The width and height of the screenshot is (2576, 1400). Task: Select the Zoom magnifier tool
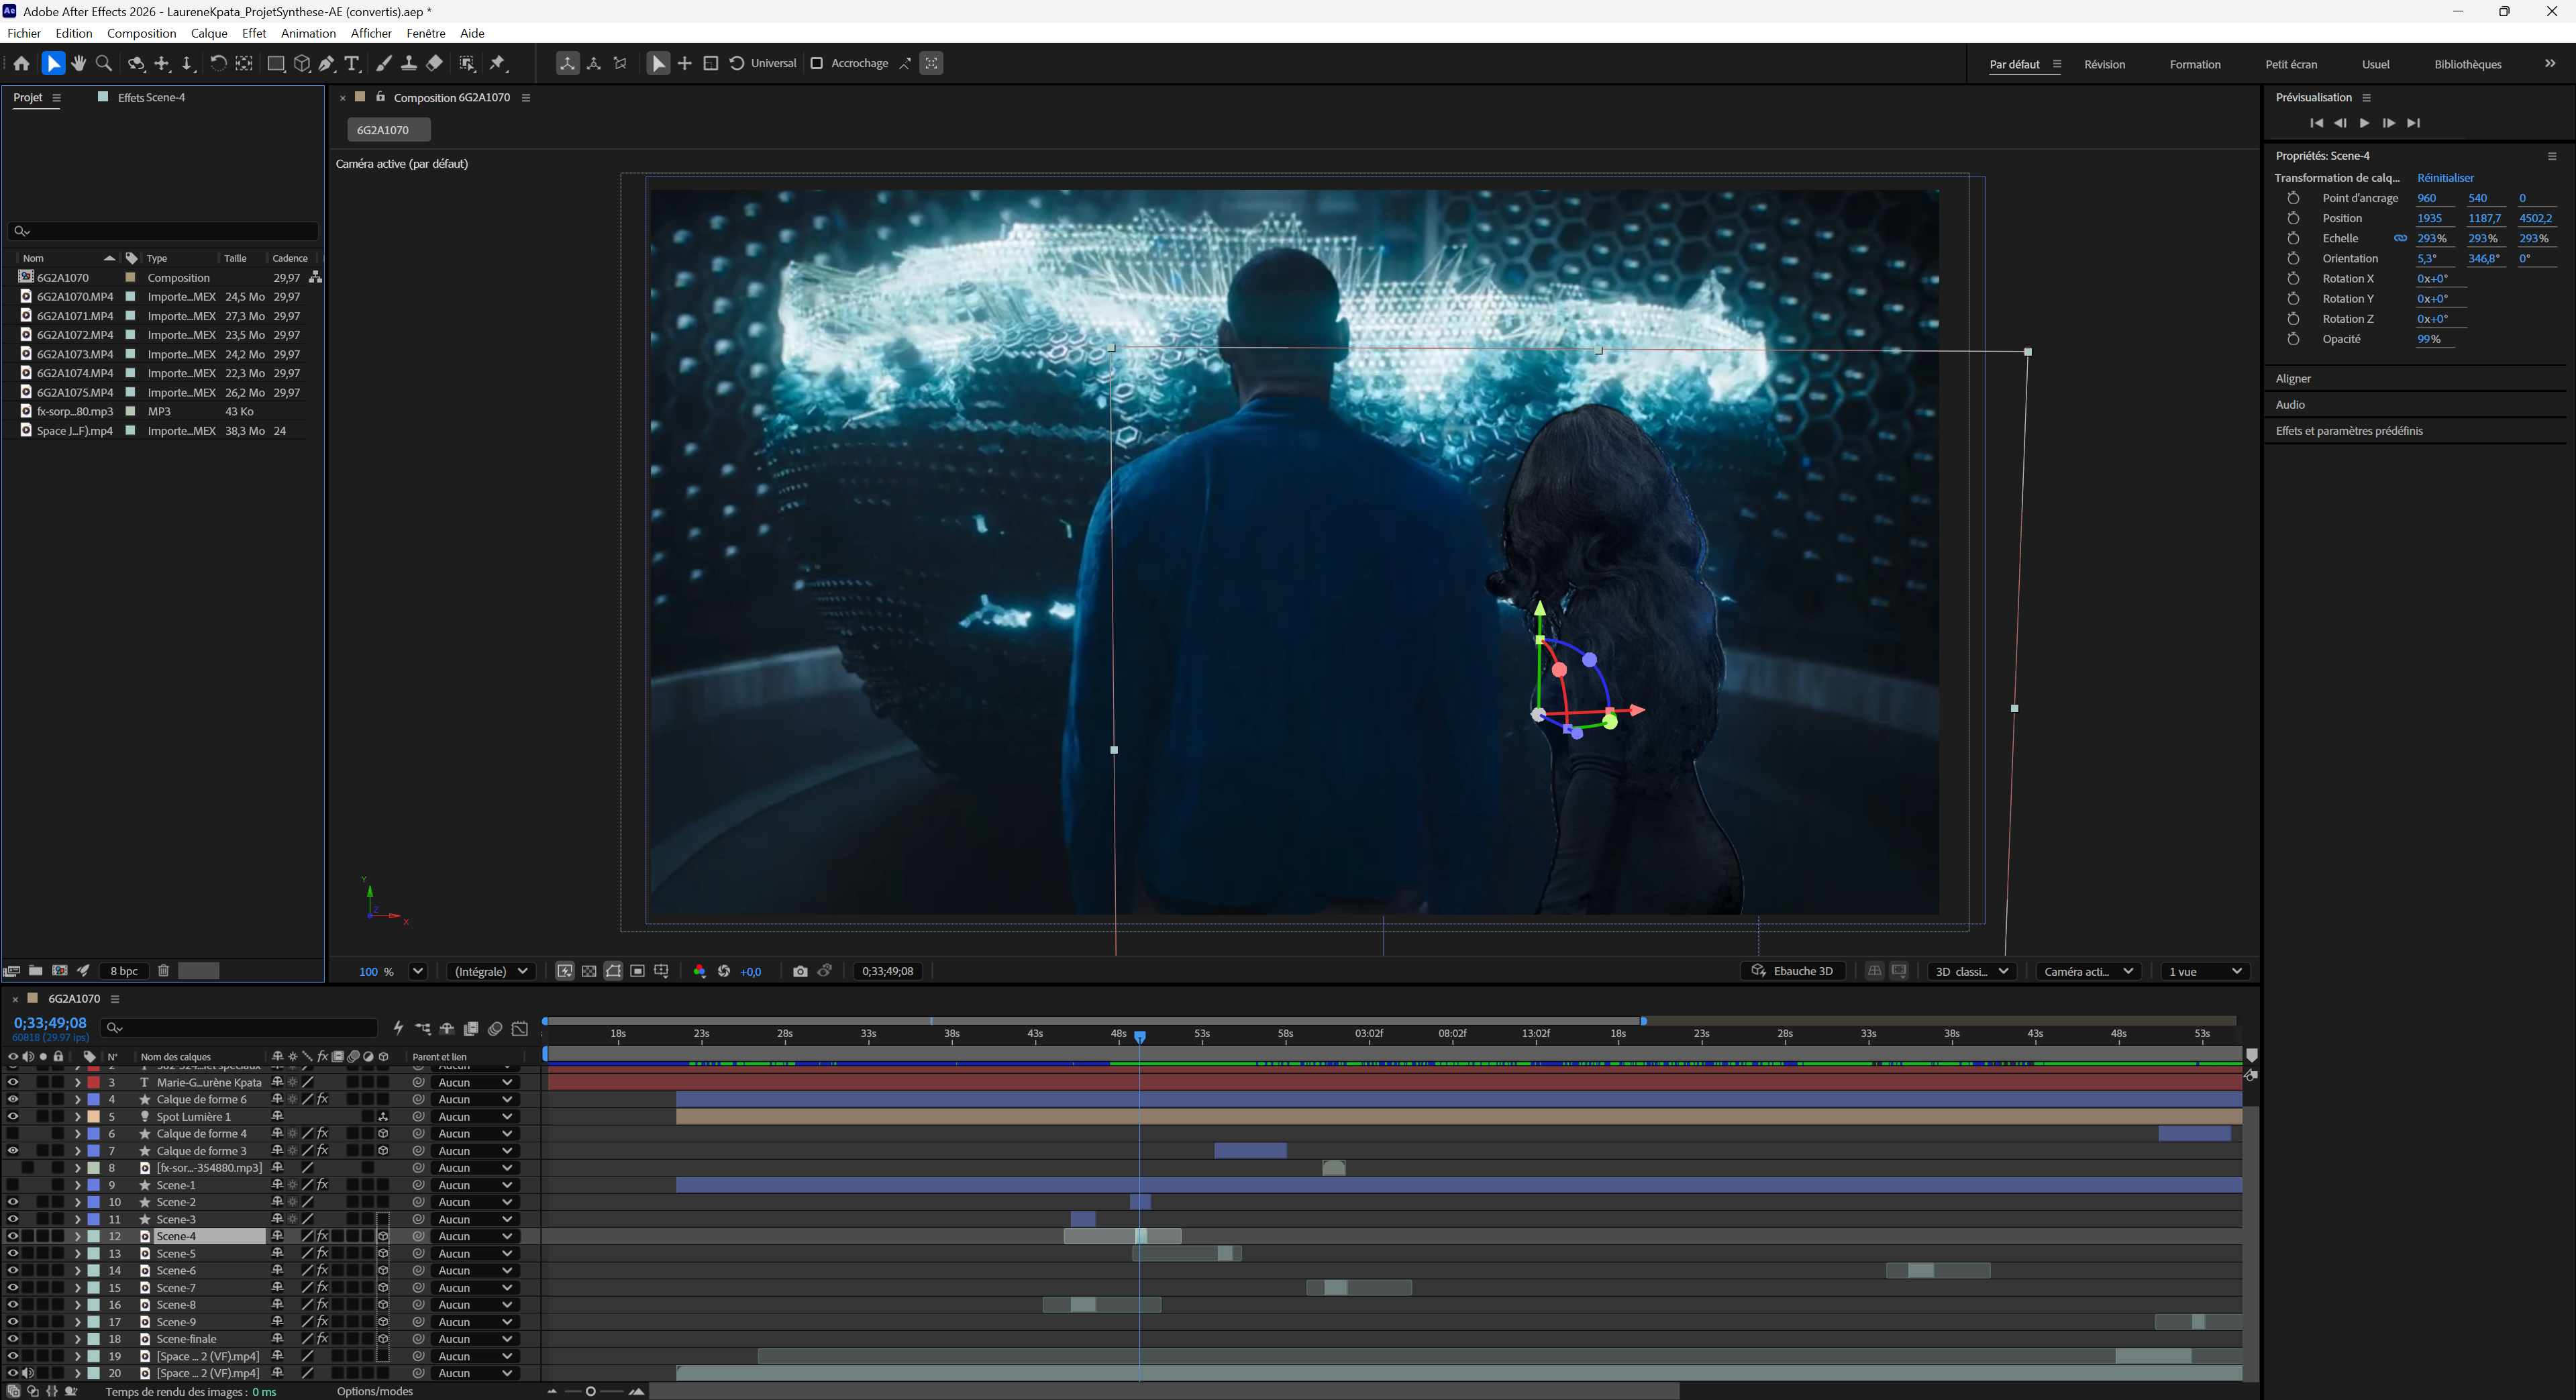click(x=104, y=64)
